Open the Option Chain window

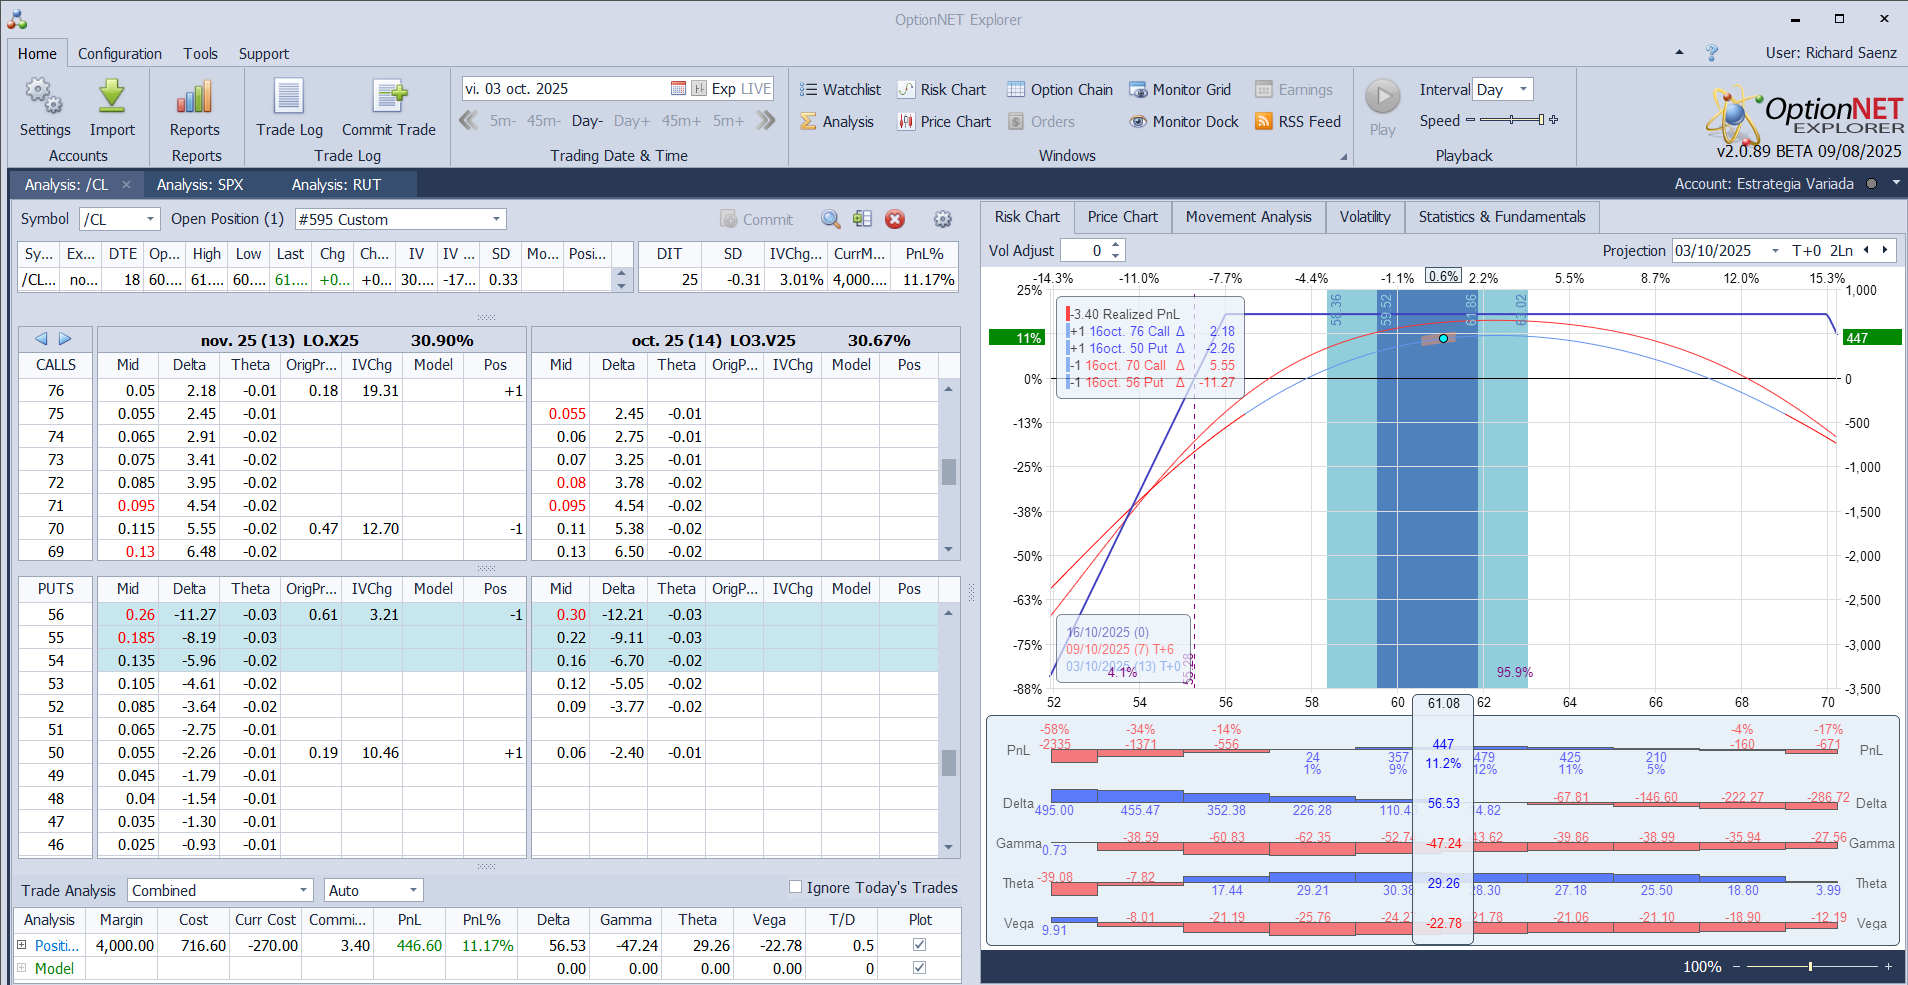tap(1059, 89)
